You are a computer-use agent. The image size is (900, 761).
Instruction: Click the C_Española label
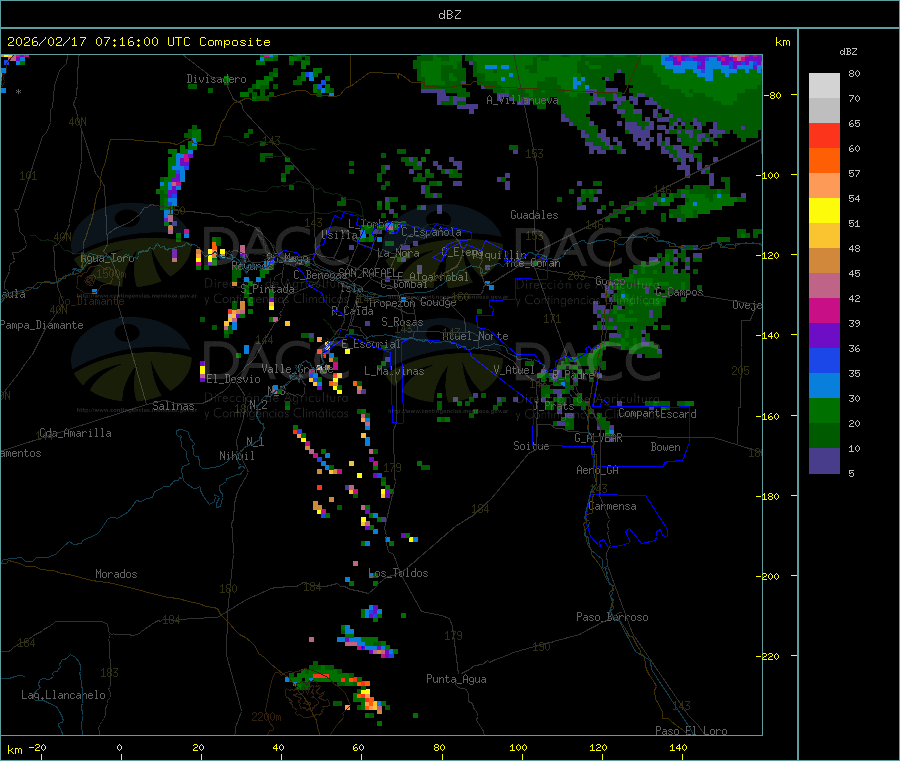click(431, 232)
